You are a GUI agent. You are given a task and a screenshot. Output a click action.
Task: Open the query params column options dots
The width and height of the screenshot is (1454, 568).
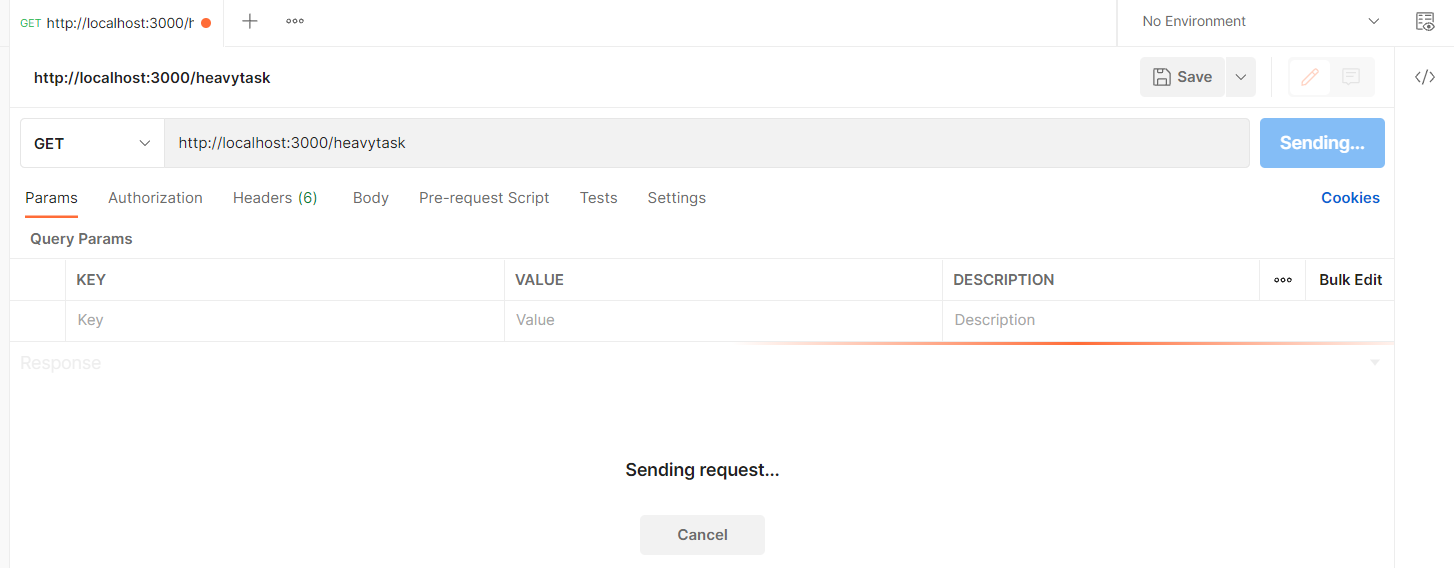point(1283,280)
